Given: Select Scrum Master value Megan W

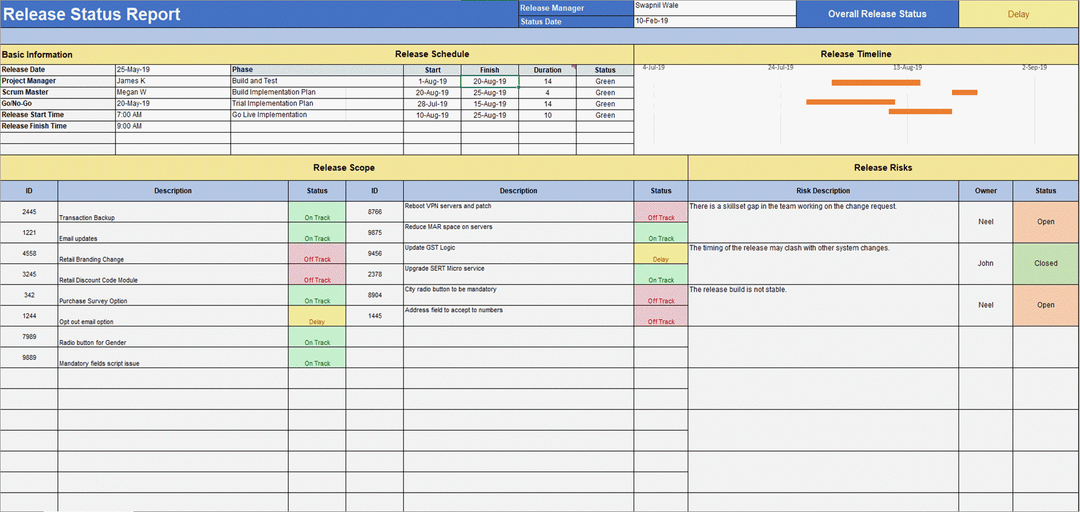Looking at the screenshot, I should (172, 92).
